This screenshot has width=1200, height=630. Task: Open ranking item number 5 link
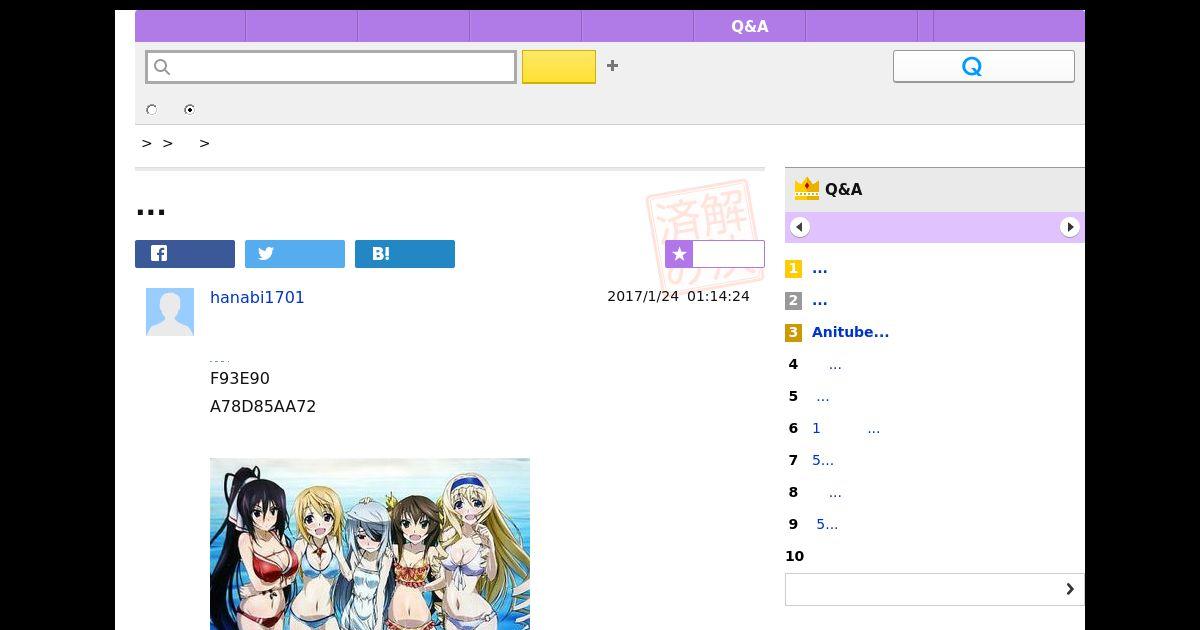point(822,397)
